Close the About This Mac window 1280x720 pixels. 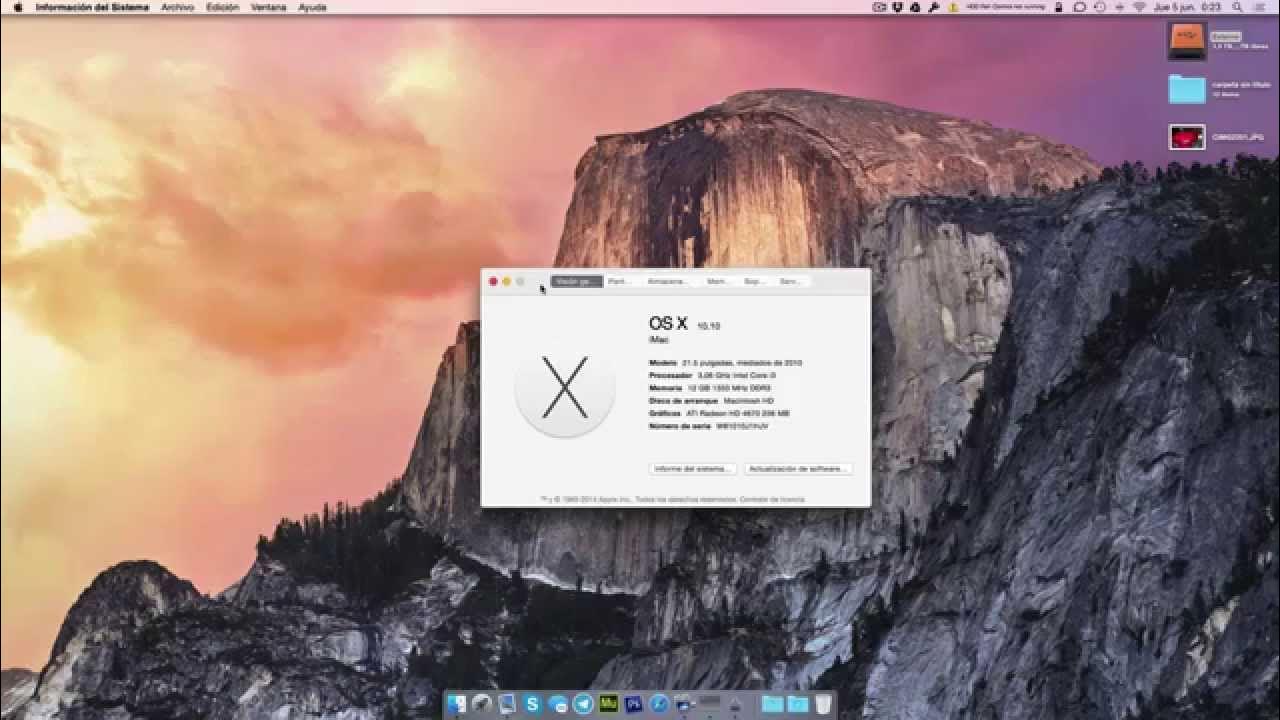493,282
